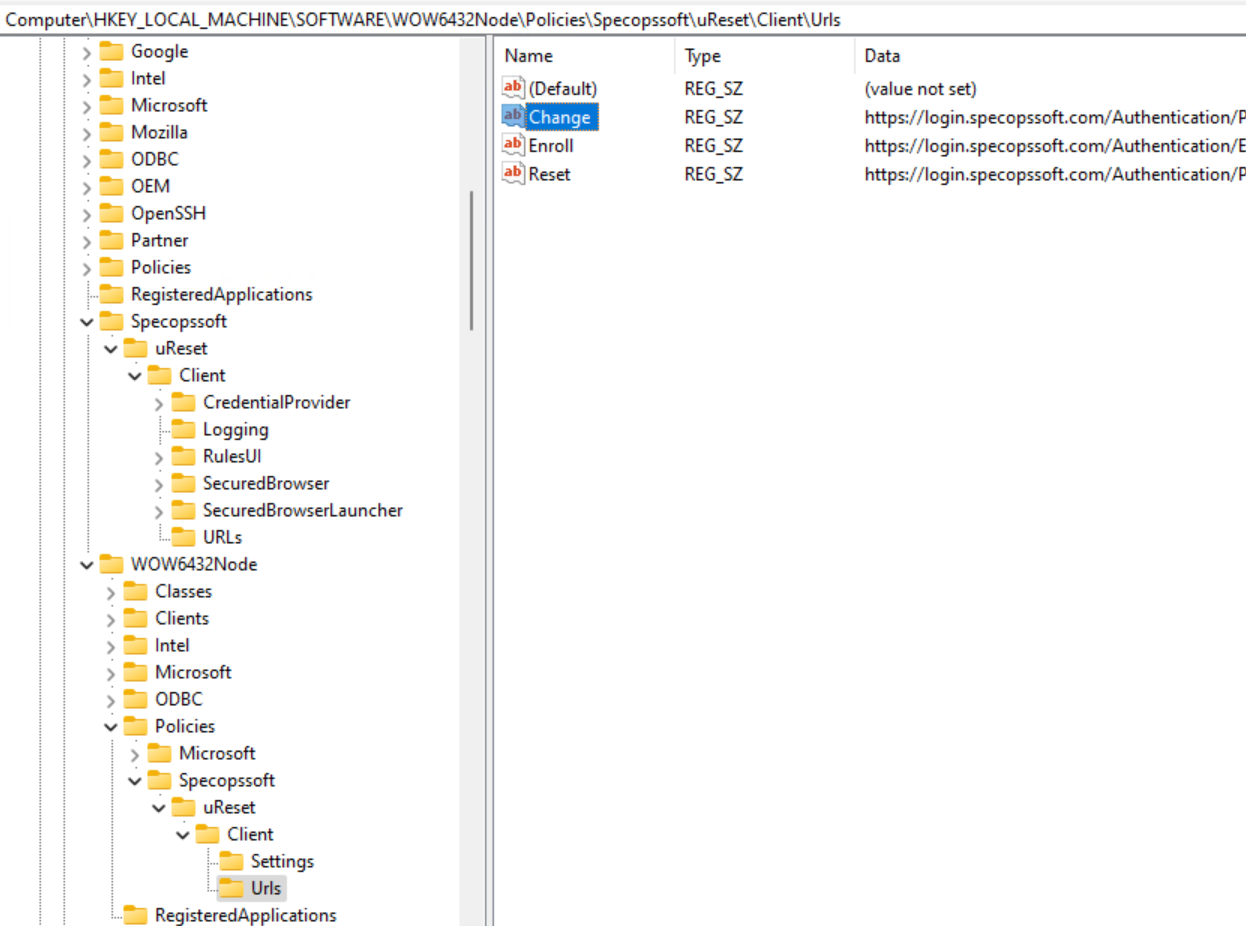Screen dimensions: 1246x926
Task: Click the URL data in the Change row
Action: (1055, 117)
